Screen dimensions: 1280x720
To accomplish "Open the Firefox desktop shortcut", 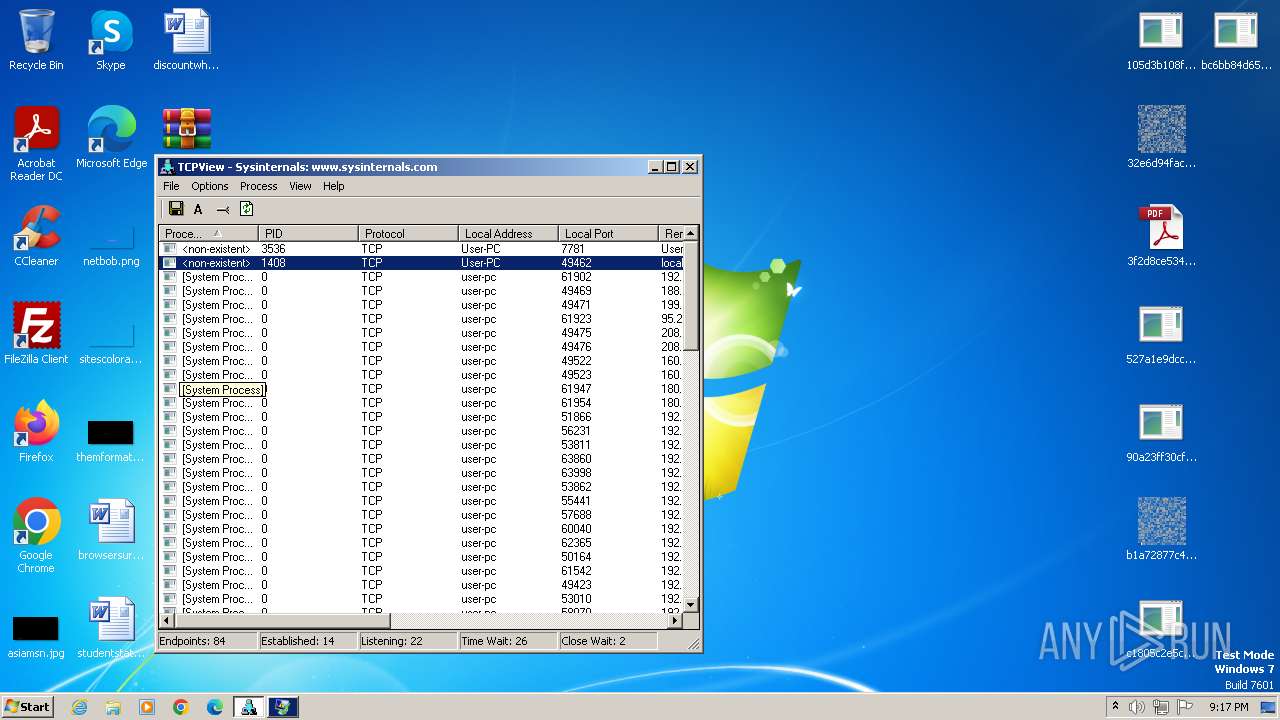I will 36,432.
